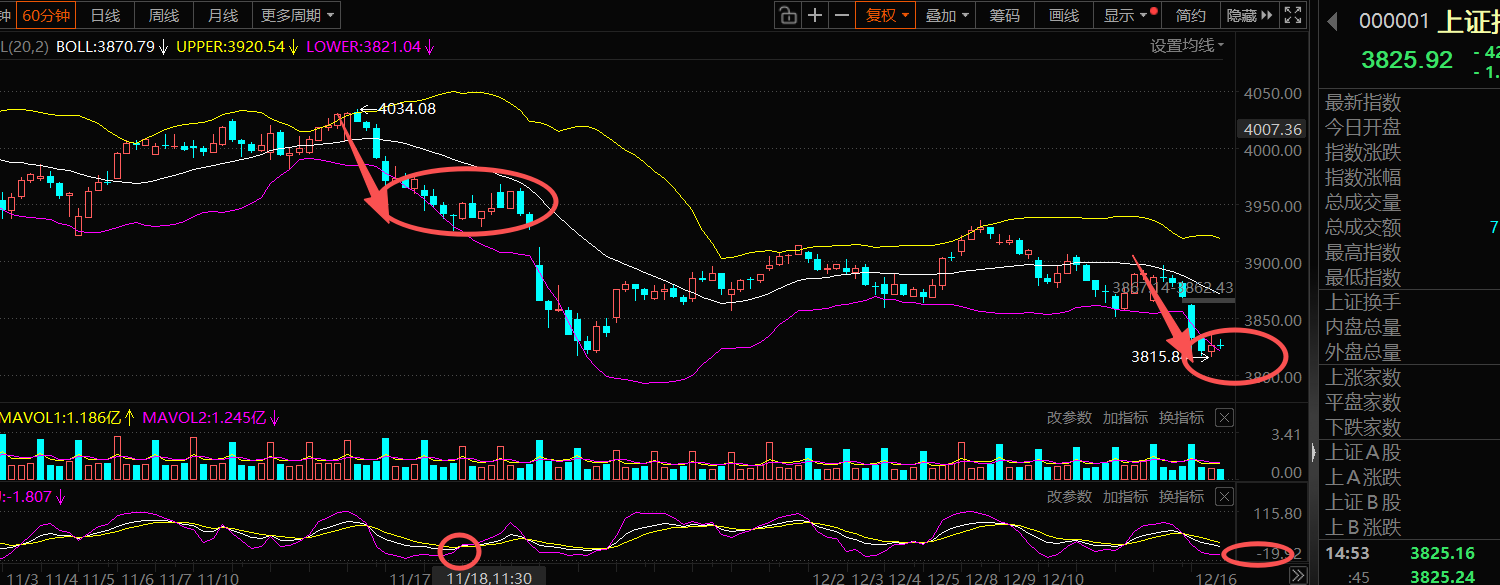This screenshot has height=585, width=1500.
Task: Open the 筹码 chip distribution view
Action: pyautogui.click(x=1005, y=15)
